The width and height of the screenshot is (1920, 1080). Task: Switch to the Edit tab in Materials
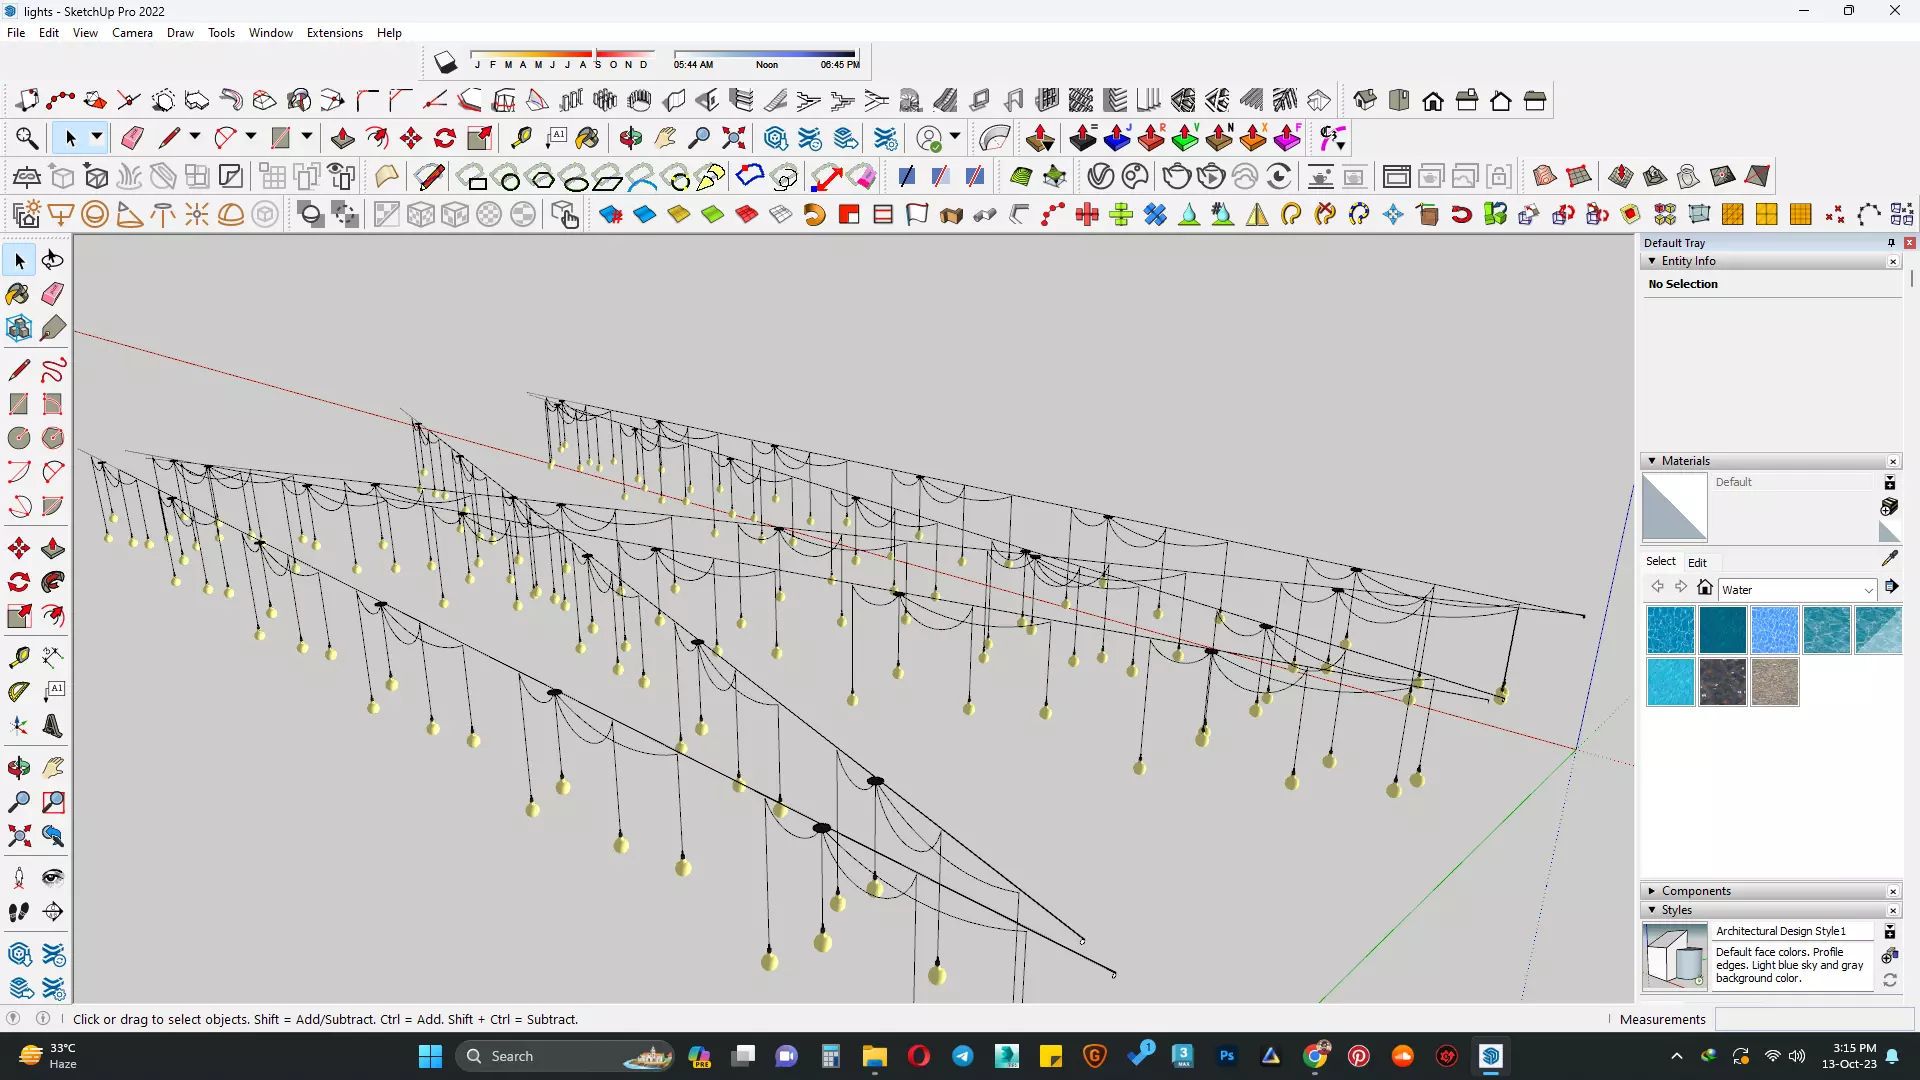coord(1697,562)
